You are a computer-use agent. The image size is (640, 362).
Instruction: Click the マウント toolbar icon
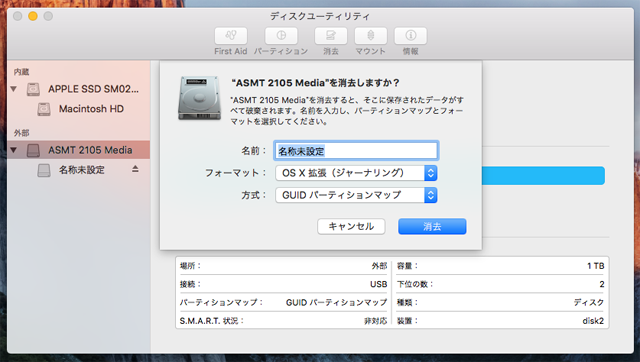371,36
